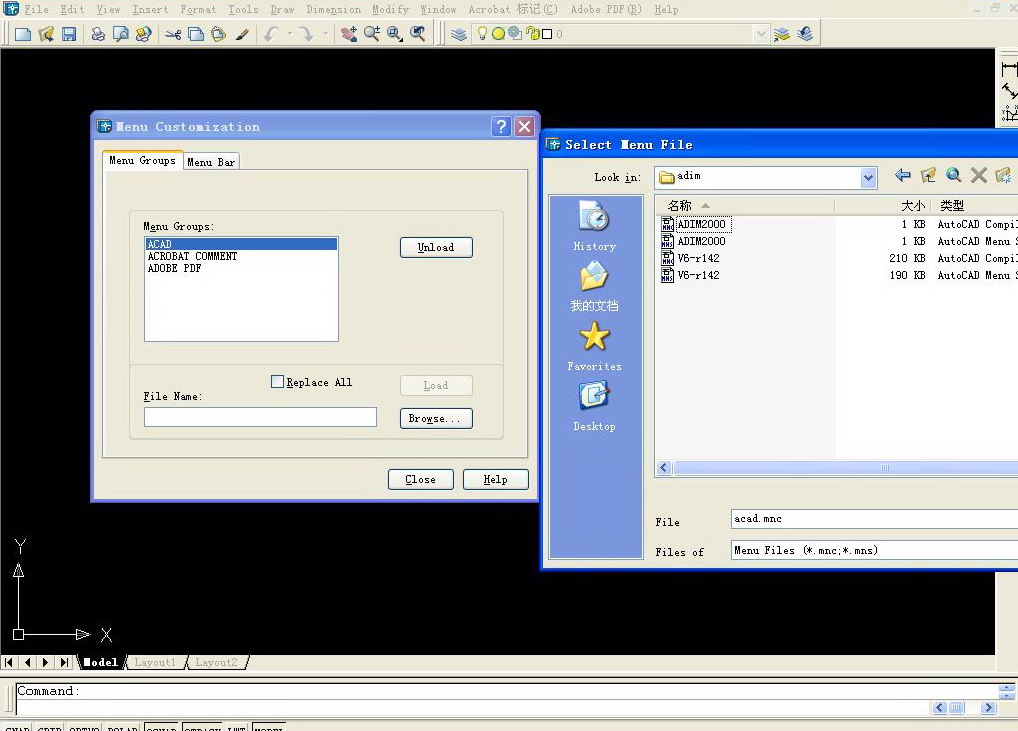
Task: Open the Layer Properties Manager icon
Action: click(x=459, y=34)
